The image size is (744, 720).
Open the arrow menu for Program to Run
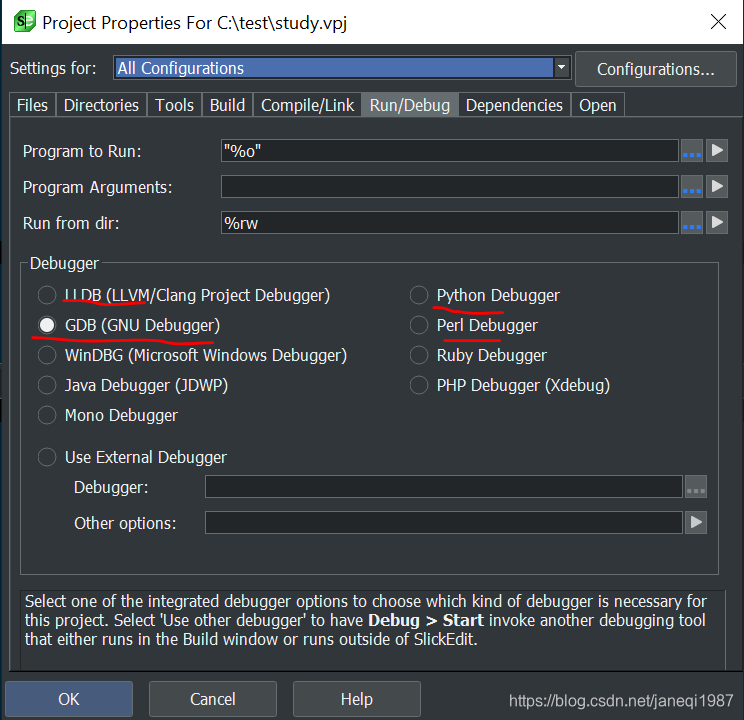point(717,151)
